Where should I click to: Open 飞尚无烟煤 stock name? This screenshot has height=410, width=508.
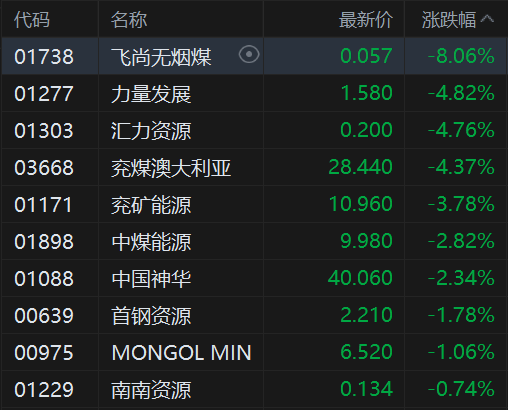coord(161,57)
